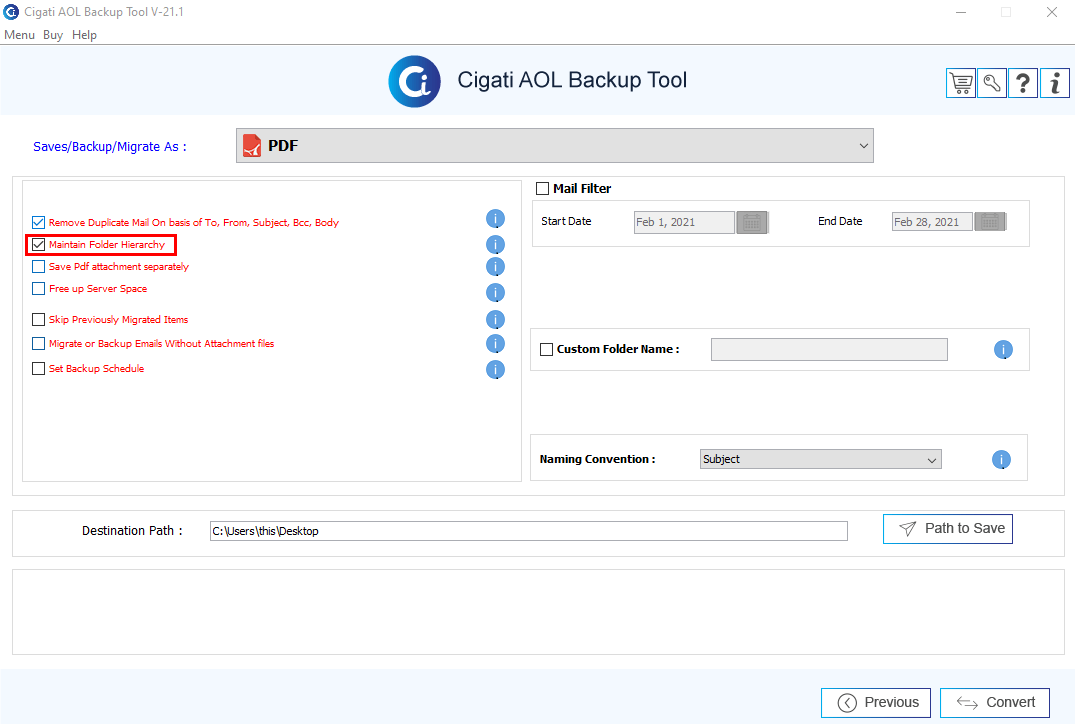
Task: Open the Saves/Backup/Migrate As PDF dropdown
Action: [555, 145]
